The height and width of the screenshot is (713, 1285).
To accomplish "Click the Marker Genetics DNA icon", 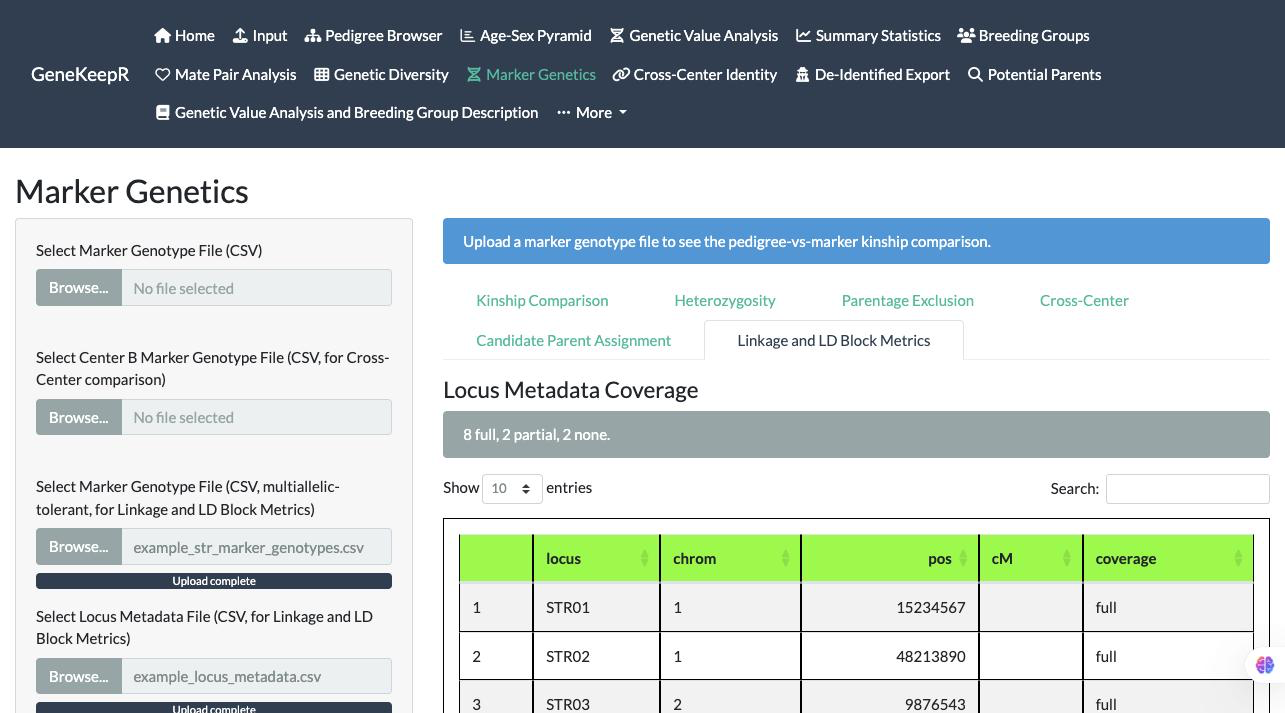I will click(474, 75).
